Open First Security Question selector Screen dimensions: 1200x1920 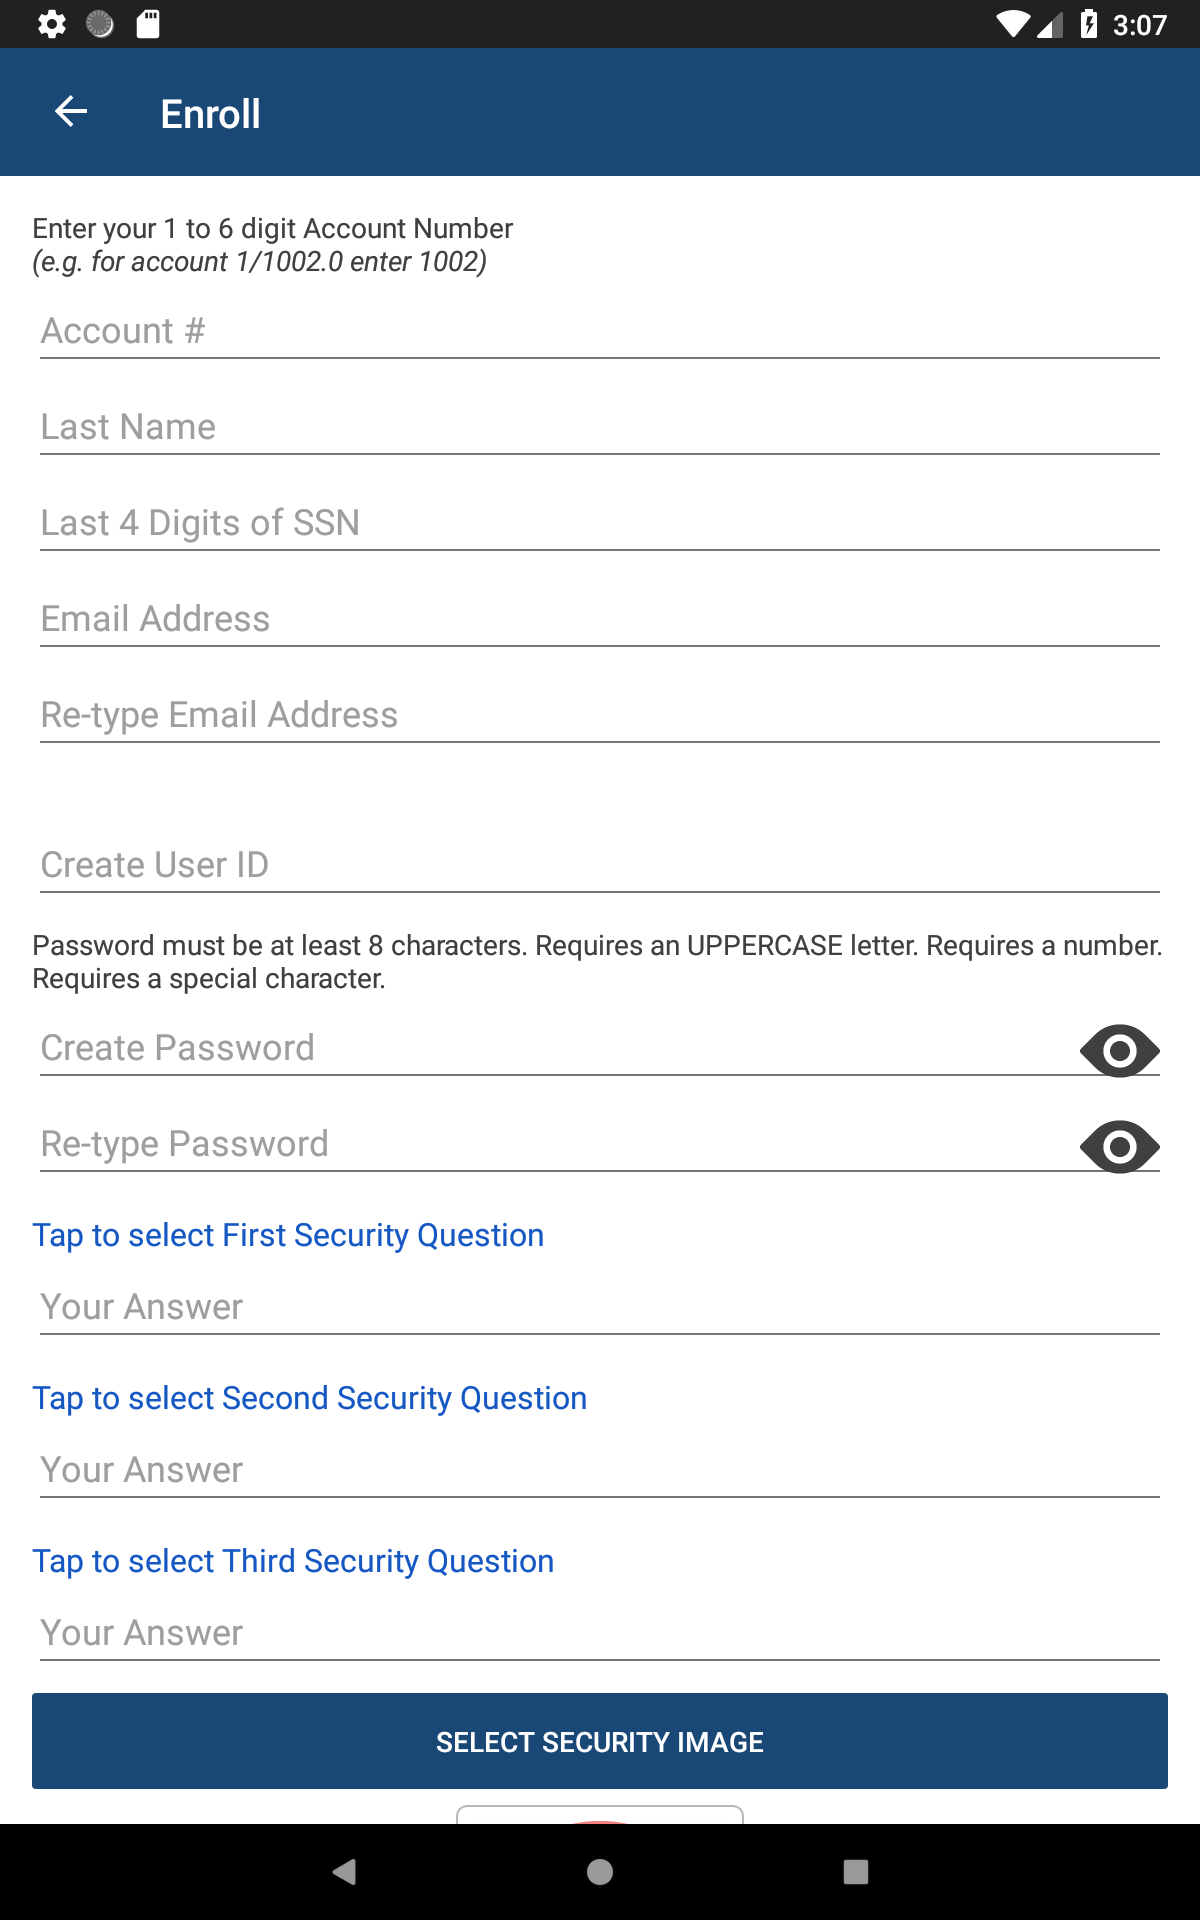pyautogui.click(x=288, y=1235)
